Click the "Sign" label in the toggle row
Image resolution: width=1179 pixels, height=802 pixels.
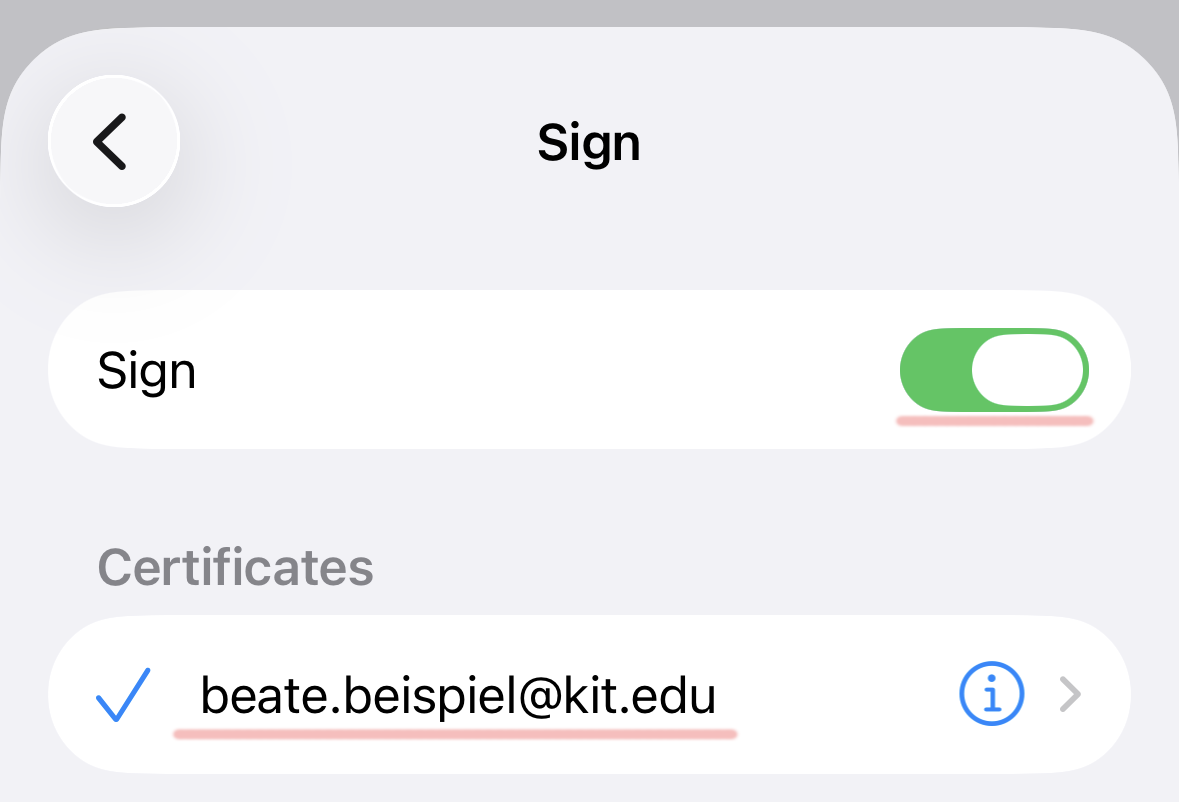146,371
